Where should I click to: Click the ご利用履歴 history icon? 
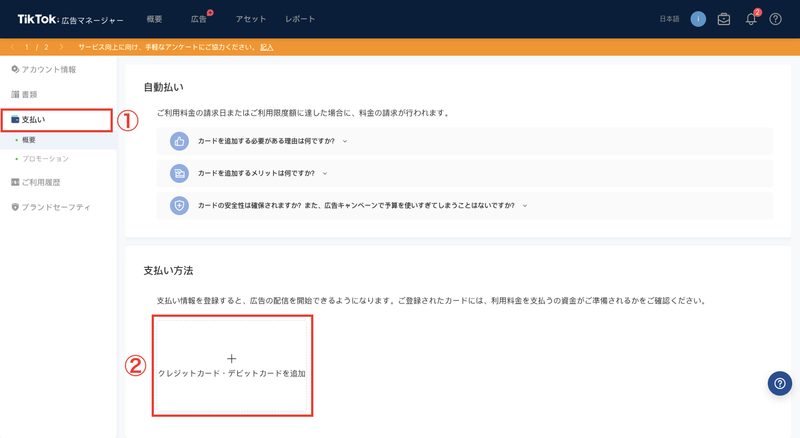15,182
